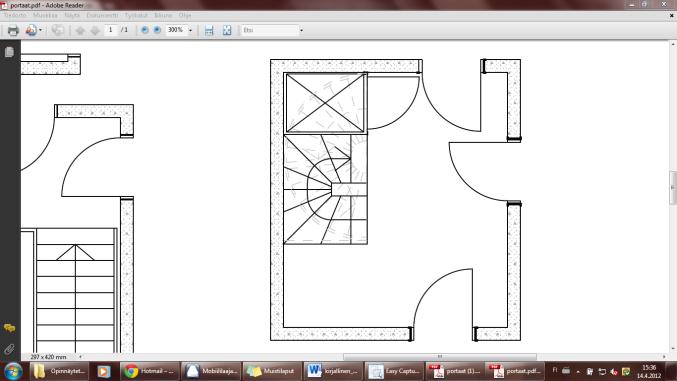The image size is (677, 381).
Task: Switch to Hotmail Chrome taskbar button
Action: (x=149, y=371)
